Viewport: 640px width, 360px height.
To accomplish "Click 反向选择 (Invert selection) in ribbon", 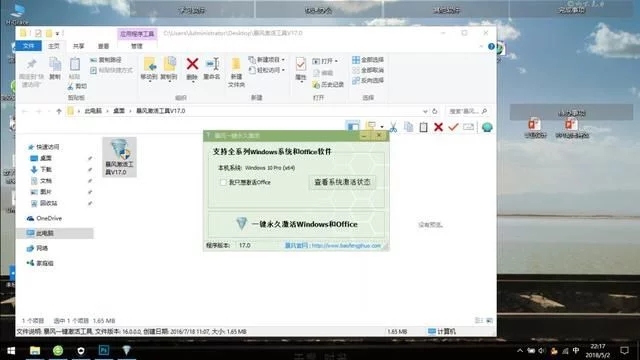I will (x=368, y=80).
